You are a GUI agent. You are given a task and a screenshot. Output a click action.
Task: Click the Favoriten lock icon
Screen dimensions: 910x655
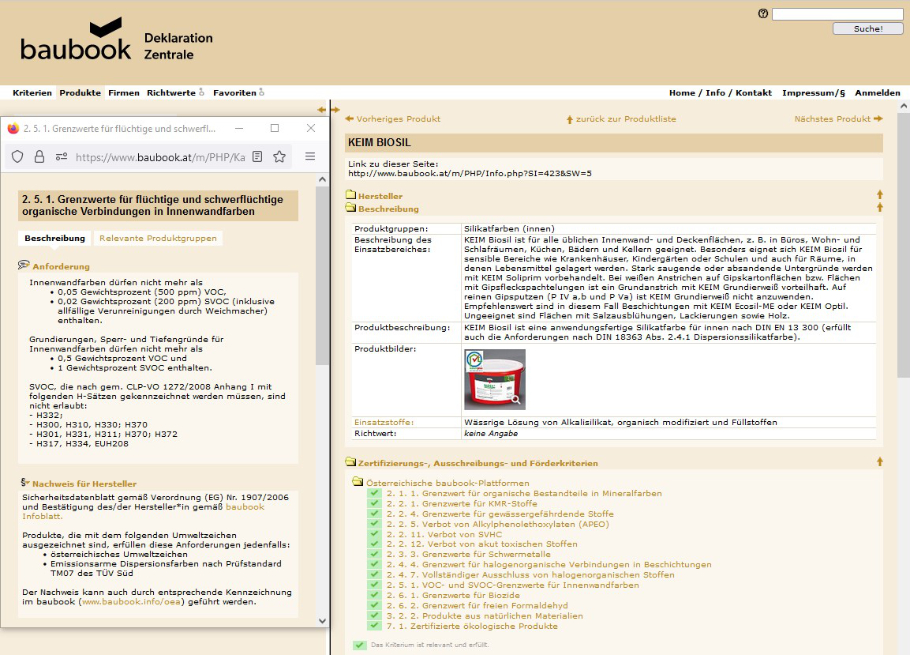coord(262,92)
